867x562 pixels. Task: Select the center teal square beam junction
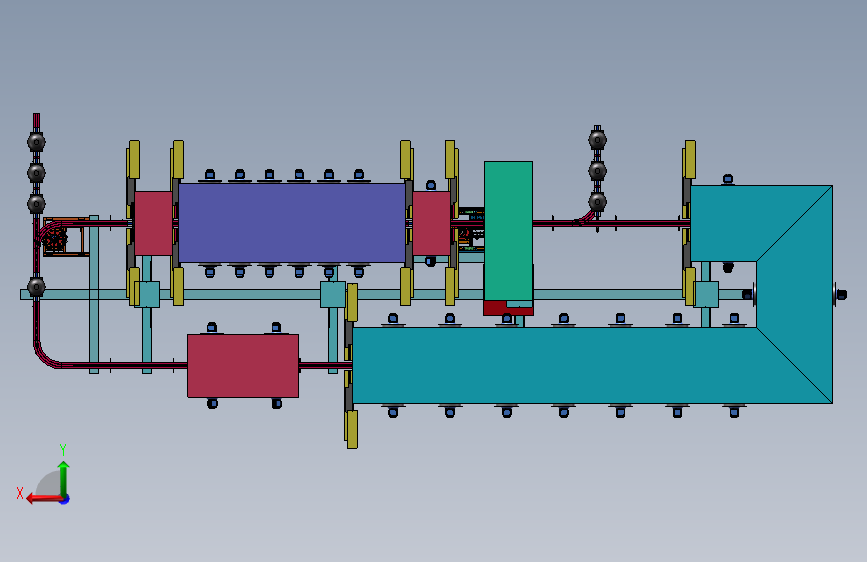(333, 295)
